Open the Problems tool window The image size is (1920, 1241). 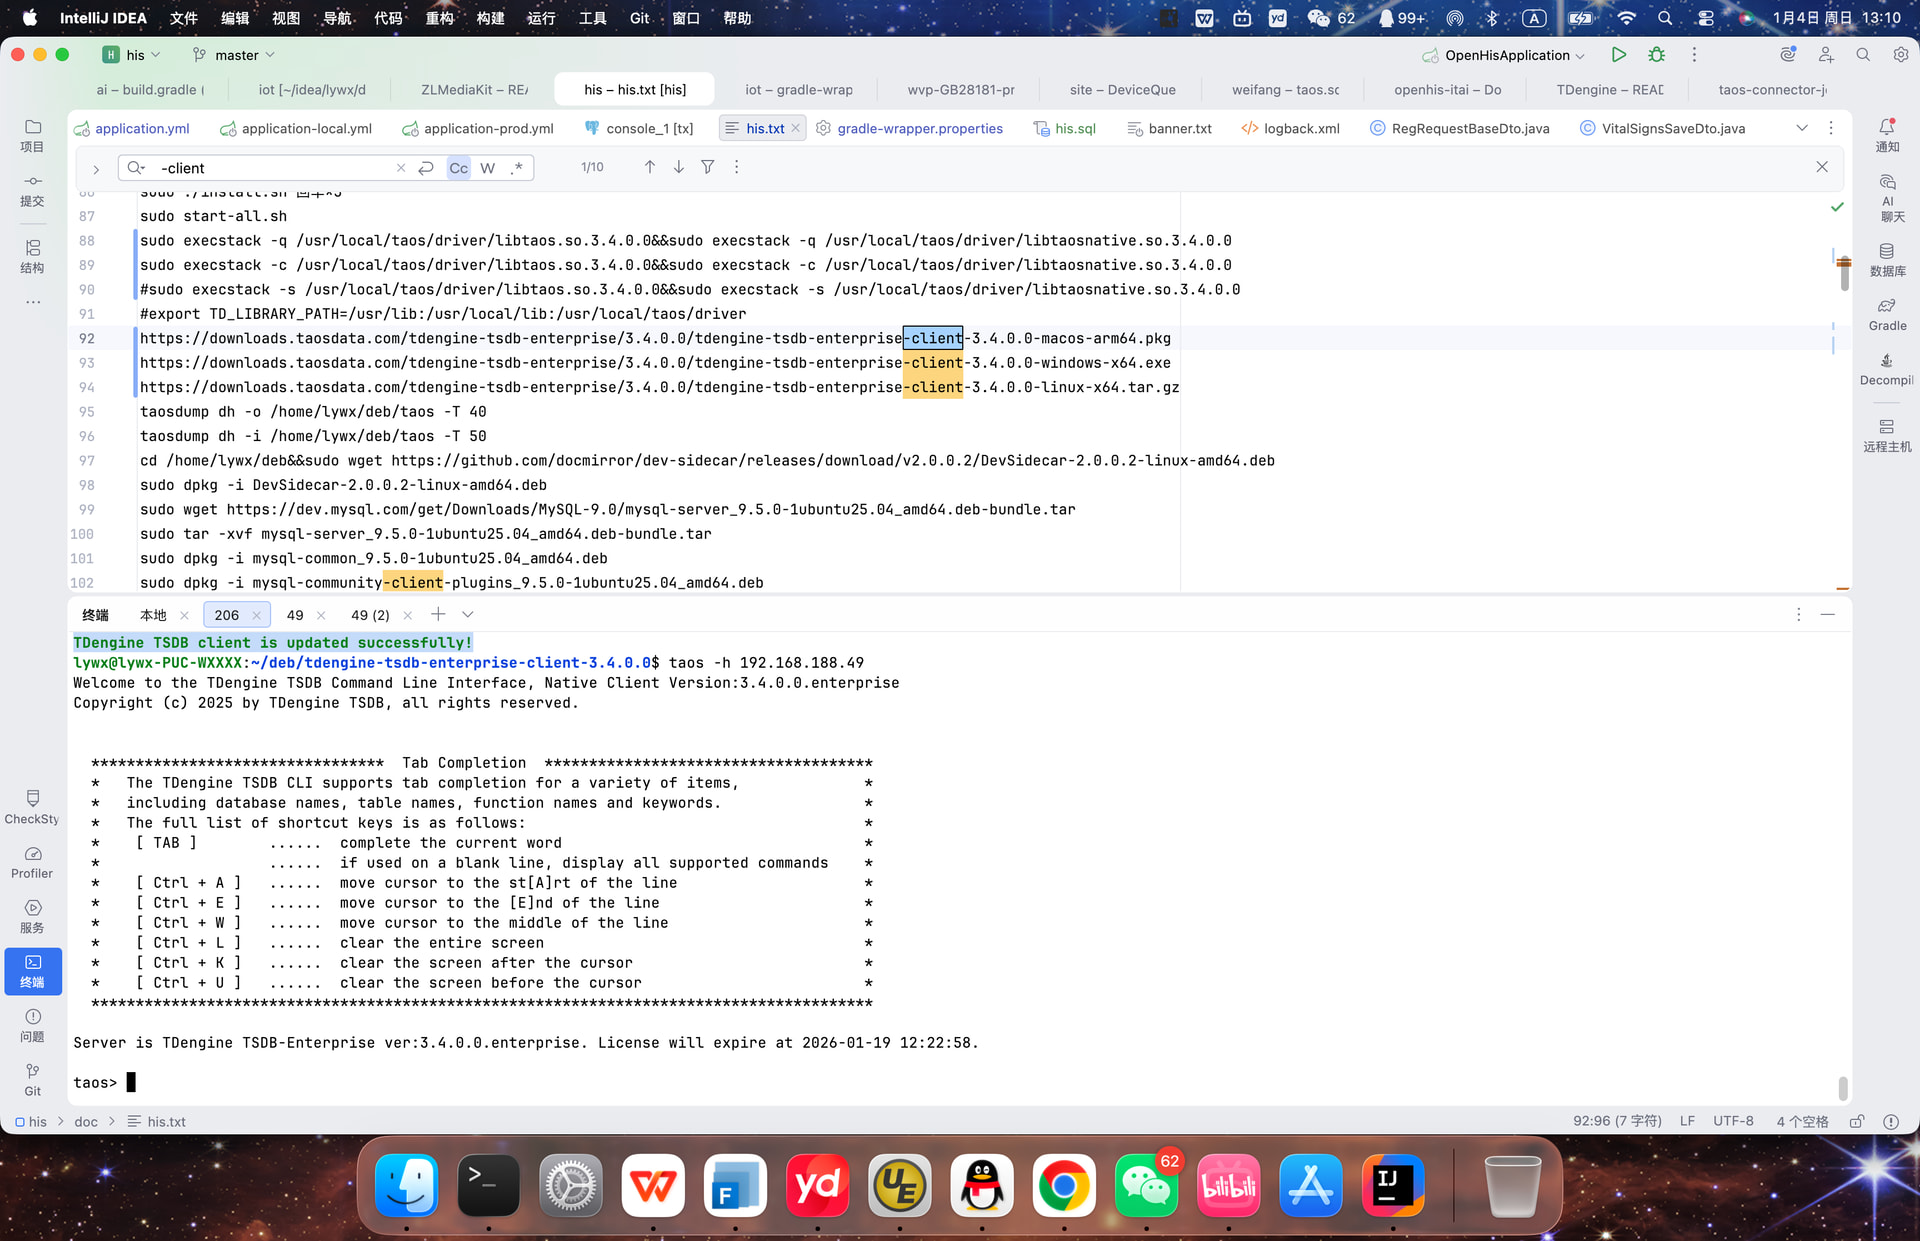[x=32, y=1024]
